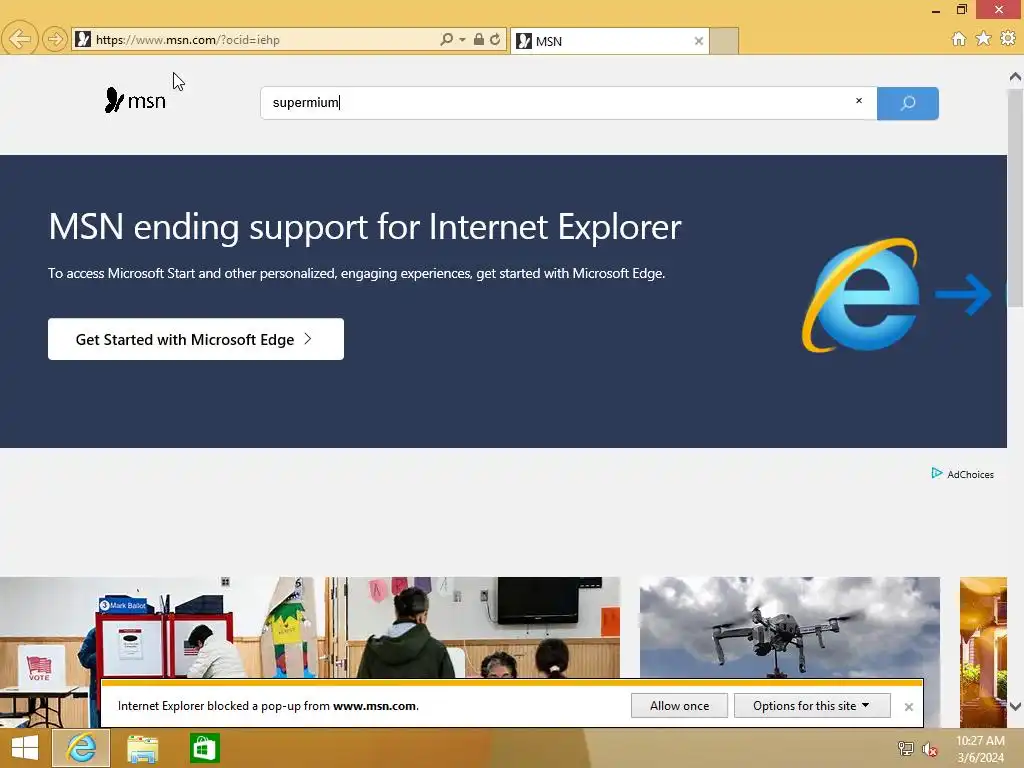Image resolution: width=1024 pixels, height=768 pixels.
Task: Clear the search box with the x
Action: pyautogui.click(x=859, y=101)
